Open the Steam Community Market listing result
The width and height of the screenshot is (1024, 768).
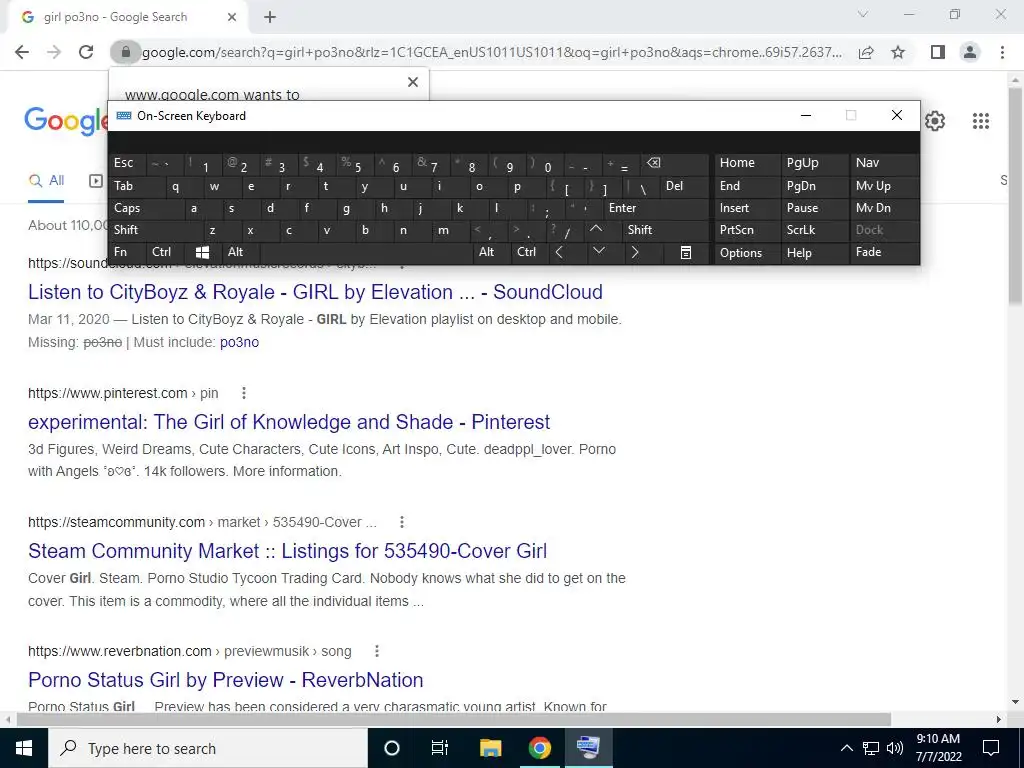coord(287,551)
